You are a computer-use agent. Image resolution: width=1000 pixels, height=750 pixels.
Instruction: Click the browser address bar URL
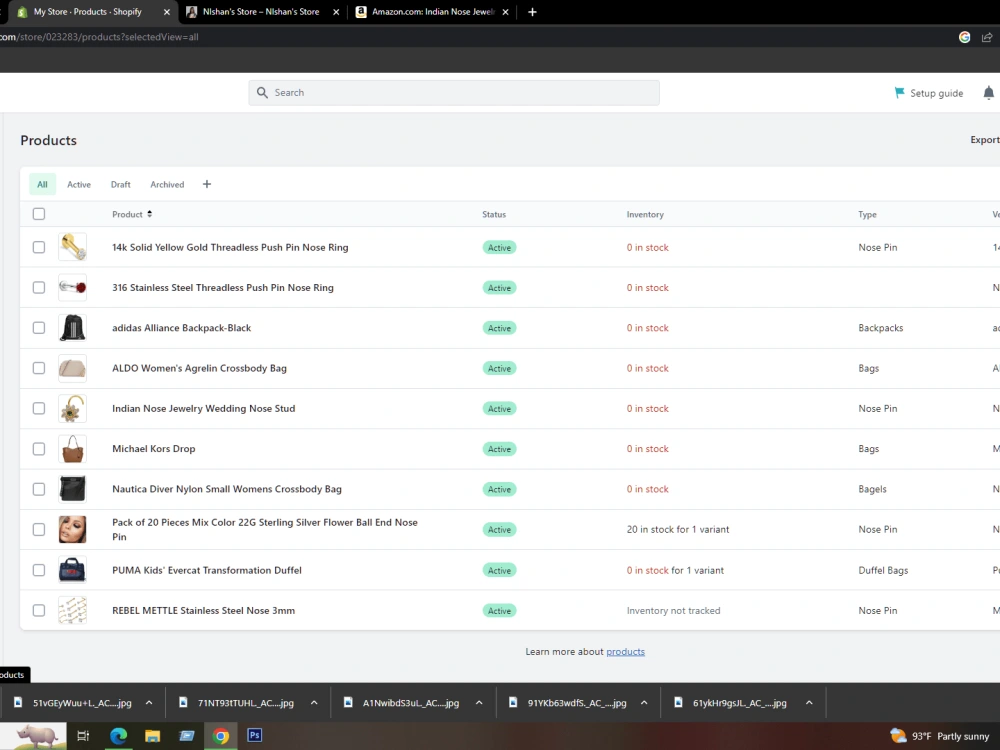pos(99,37)
